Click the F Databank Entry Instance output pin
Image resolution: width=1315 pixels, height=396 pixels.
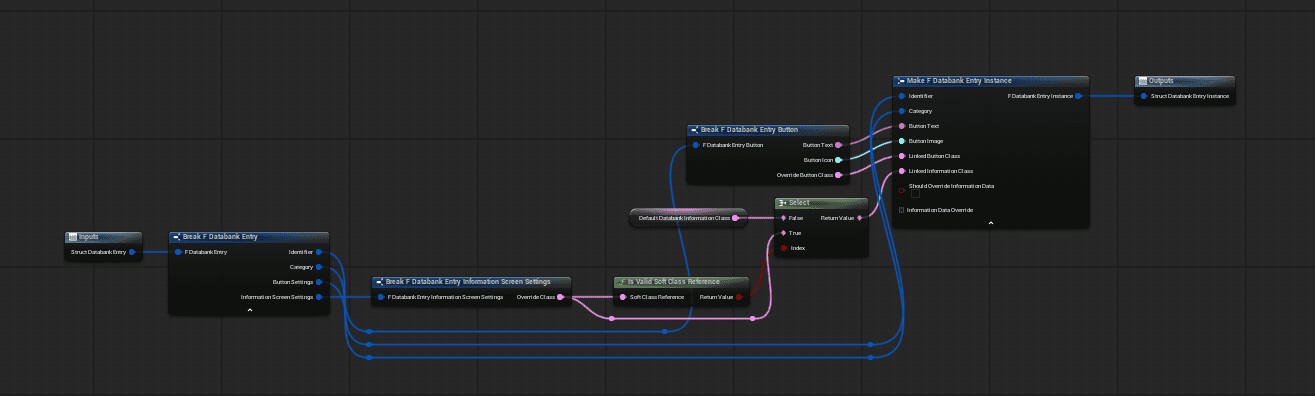[x=1079, y=96]
